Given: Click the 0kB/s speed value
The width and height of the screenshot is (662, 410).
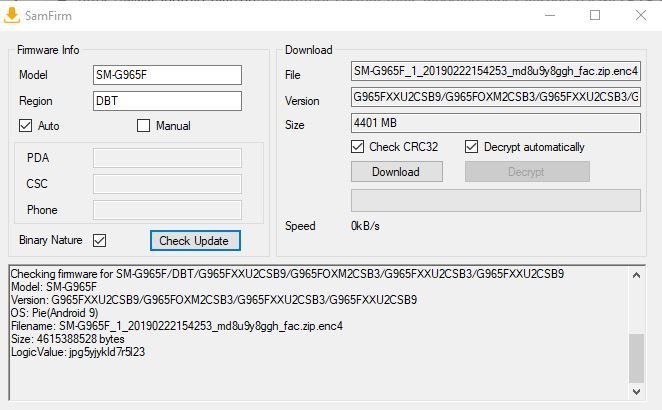Looking at the screenshot, I should pyautogui.click(x=365, y=226).
